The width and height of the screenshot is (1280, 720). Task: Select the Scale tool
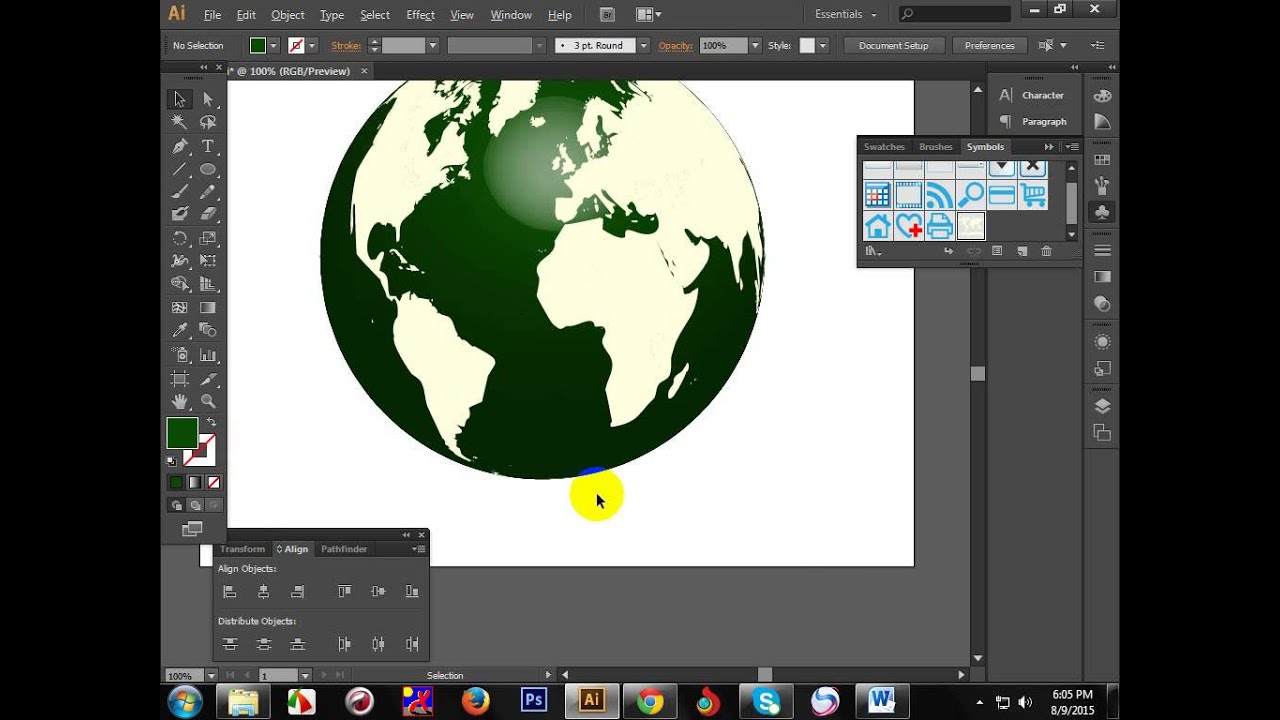pyautogui.click(x=208, y=238)
